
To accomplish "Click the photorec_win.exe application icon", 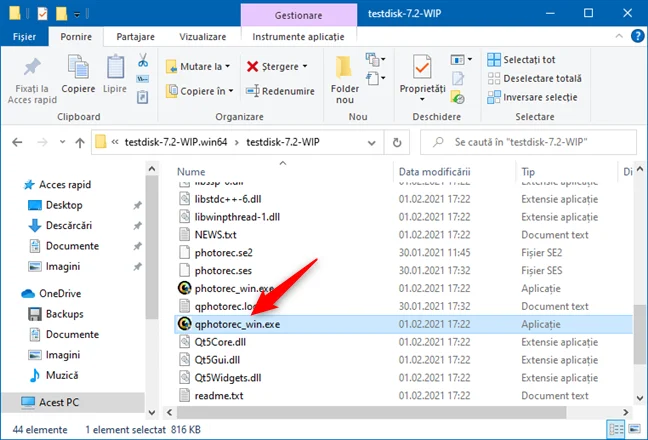I will (x=184, y=288).
